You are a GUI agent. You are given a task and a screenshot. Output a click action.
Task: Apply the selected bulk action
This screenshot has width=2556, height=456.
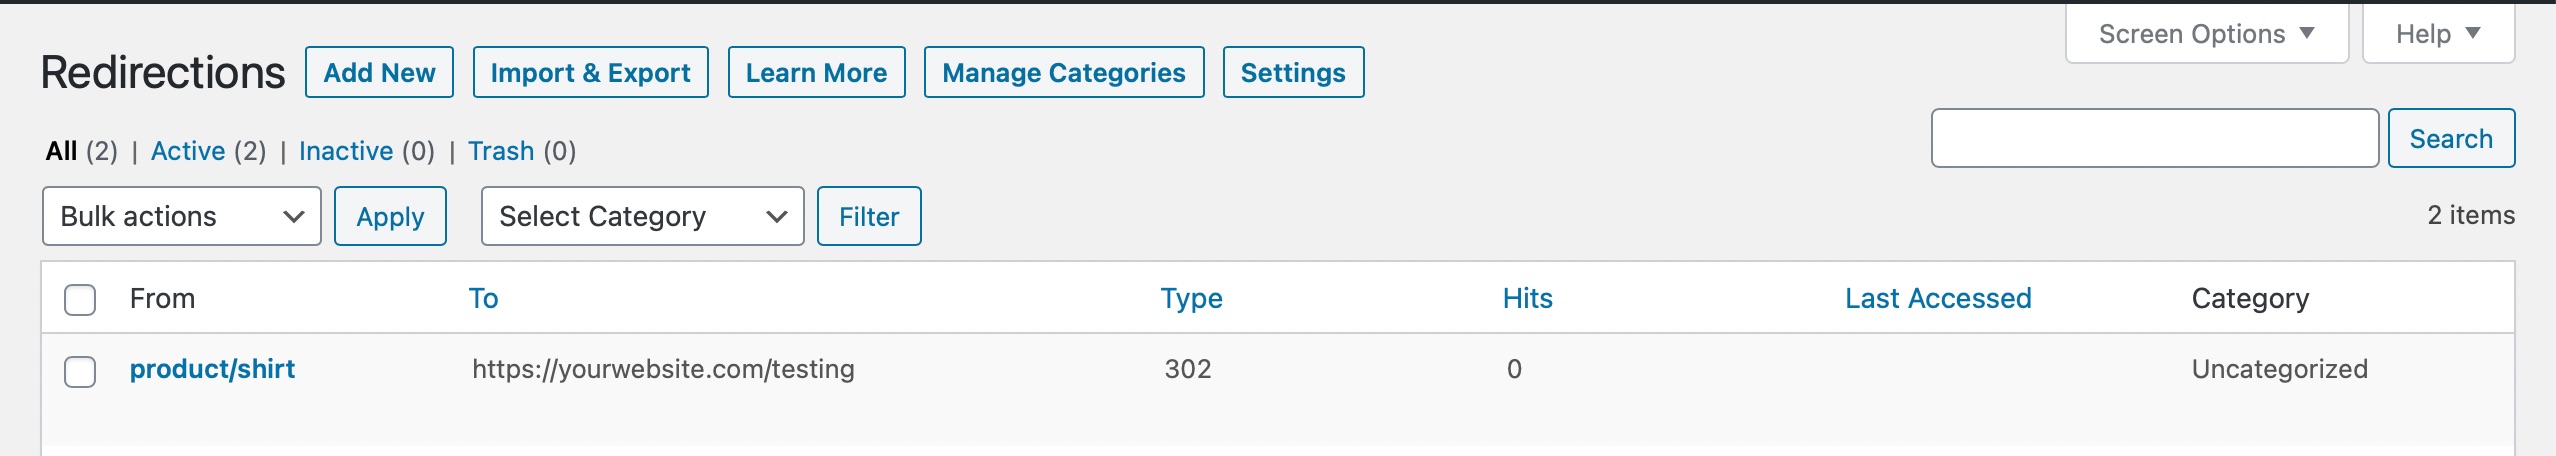tap(390, 216)
